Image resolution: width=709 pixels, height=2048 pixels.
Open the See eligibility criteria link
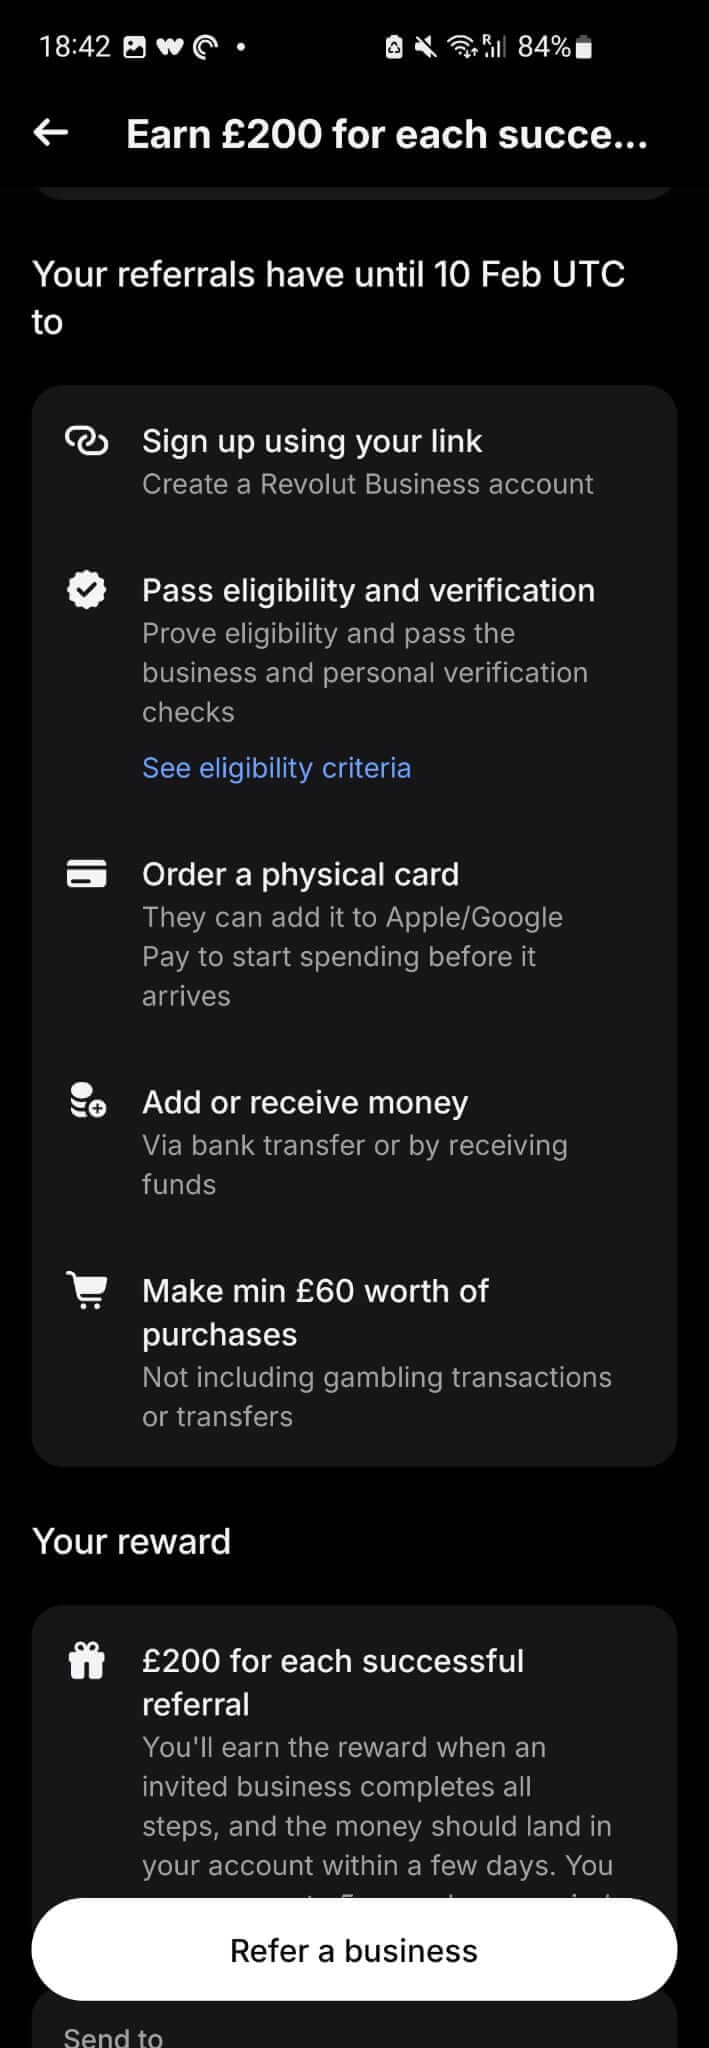[276, 767]
